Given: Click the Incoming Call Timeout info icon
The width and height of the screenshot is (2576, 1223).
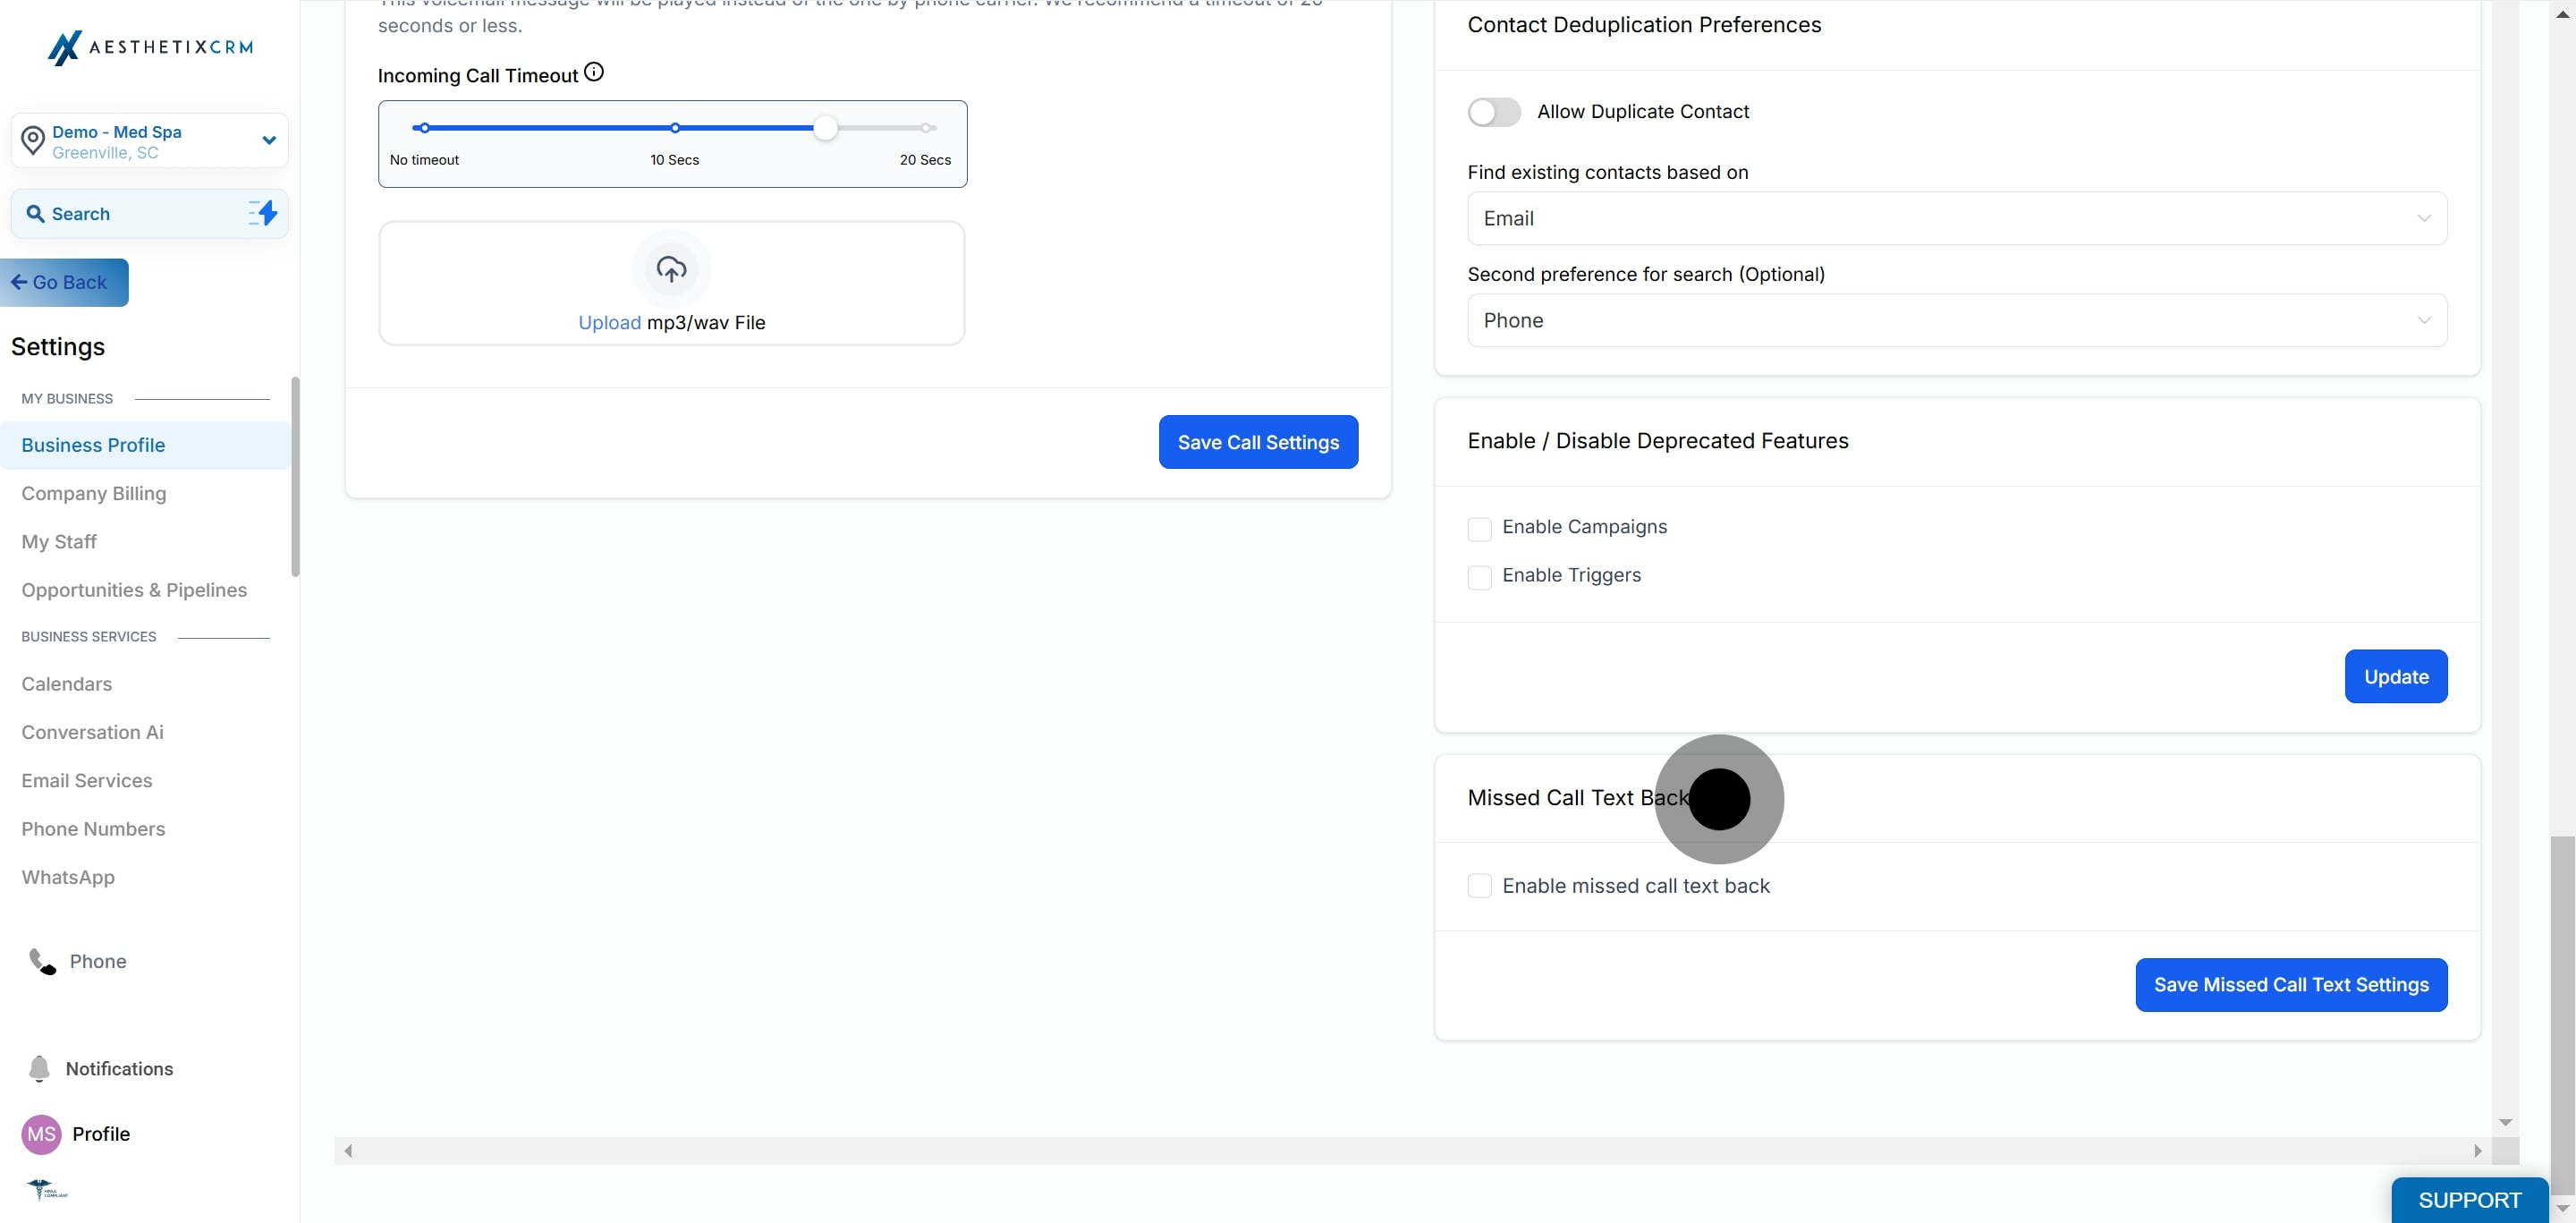Looking at the screenshot, I should coord(594,72).
